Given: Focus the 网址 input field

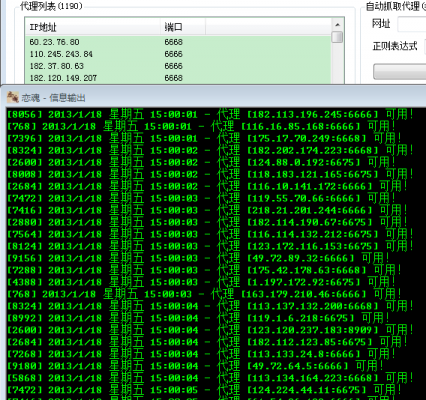Looking at the screenshot, I should click(x=412, y=24).
